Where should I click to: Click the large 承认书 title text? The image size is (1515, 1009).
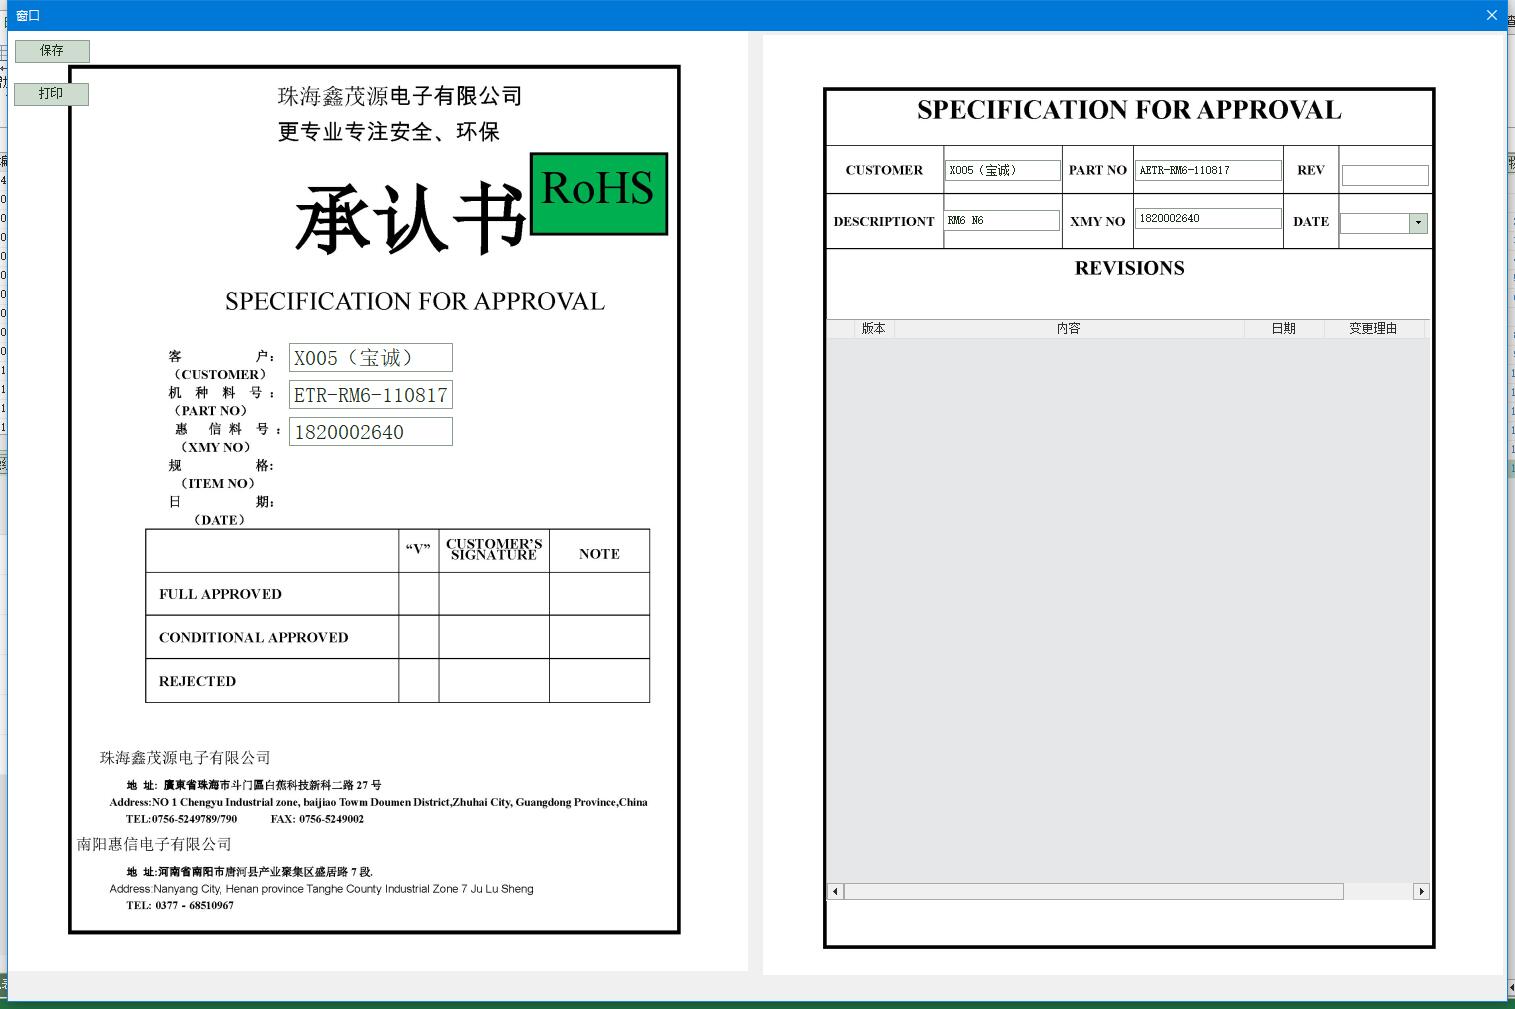tap(410, 220)
